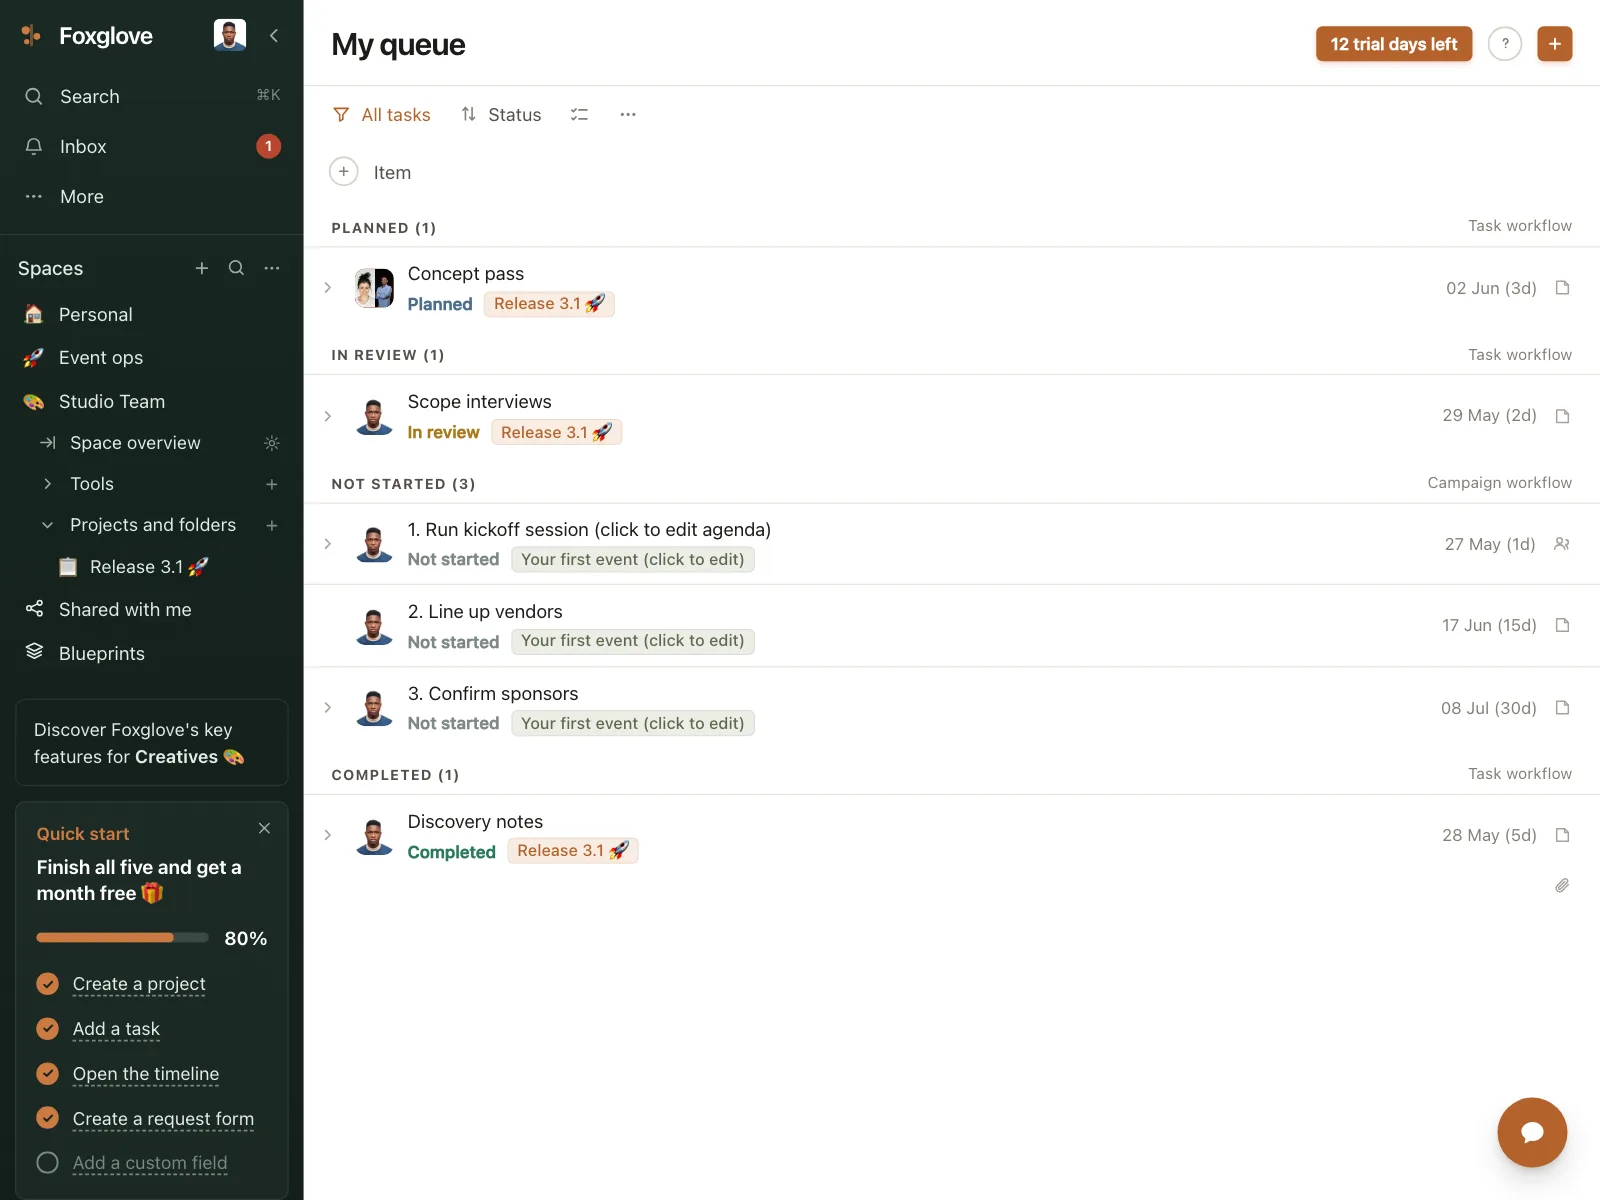Screen dimensions: 1600x1200
Task: Toggle the Add a task checkmark
Action: [x=47, y=1028]
